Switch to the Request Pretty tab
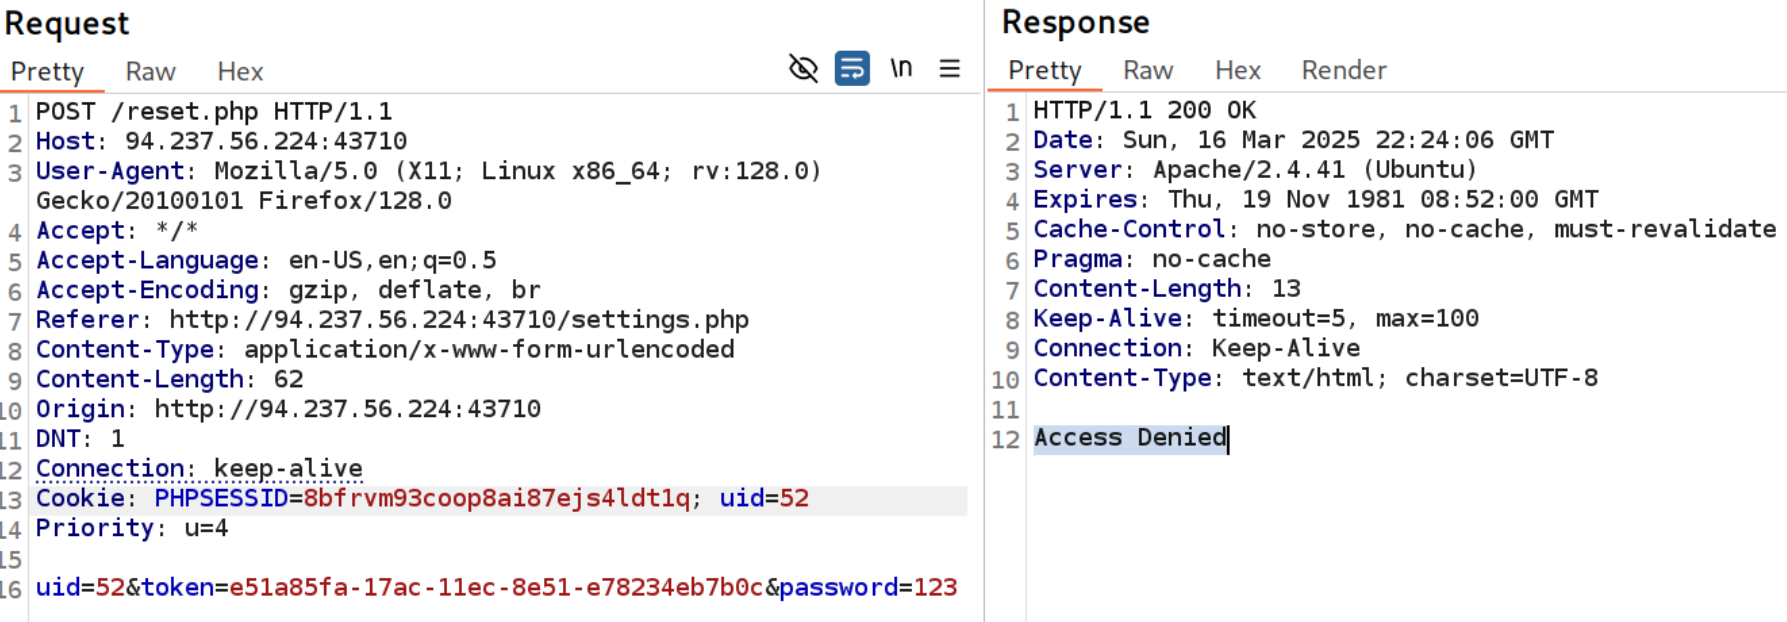 (47, 72)
